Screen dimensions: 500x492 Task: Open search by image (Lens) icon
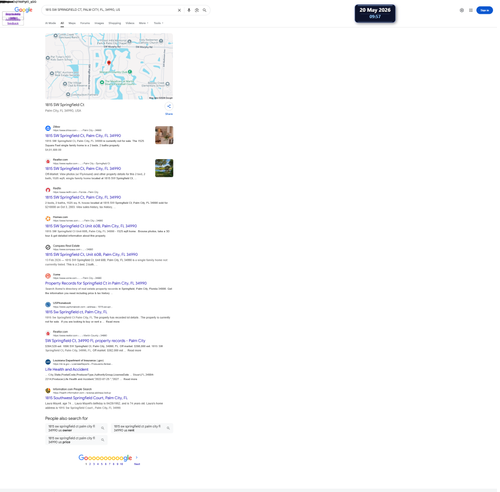[197, 10]
